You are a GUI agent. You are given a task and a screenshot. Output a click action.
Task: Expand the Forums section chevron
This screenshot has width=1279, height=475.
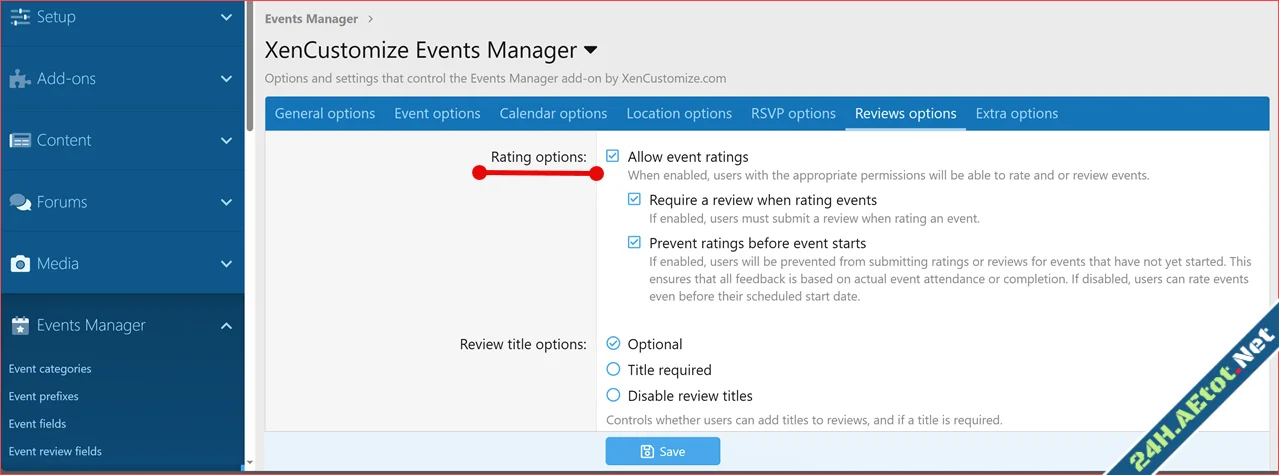pyautogui.click(x=227, y=203)
